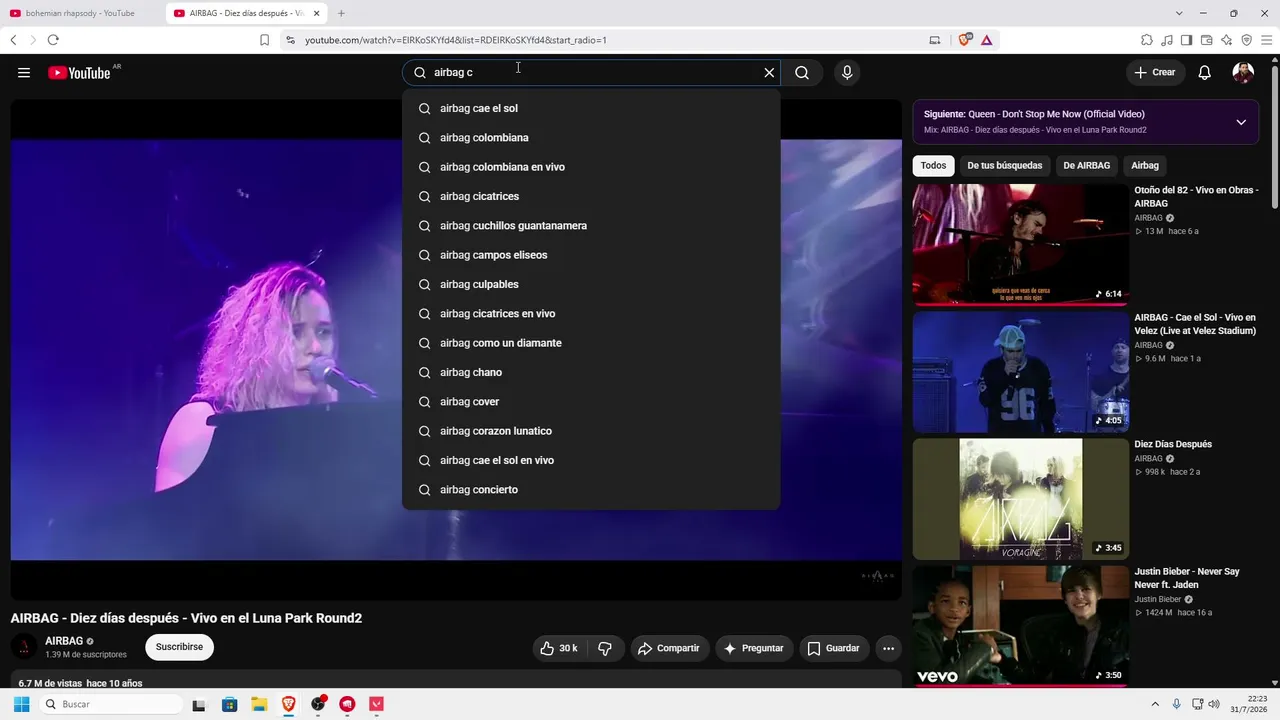
Task: Open Otoño del 82 video thumbnail
Action: point(1020,245)
